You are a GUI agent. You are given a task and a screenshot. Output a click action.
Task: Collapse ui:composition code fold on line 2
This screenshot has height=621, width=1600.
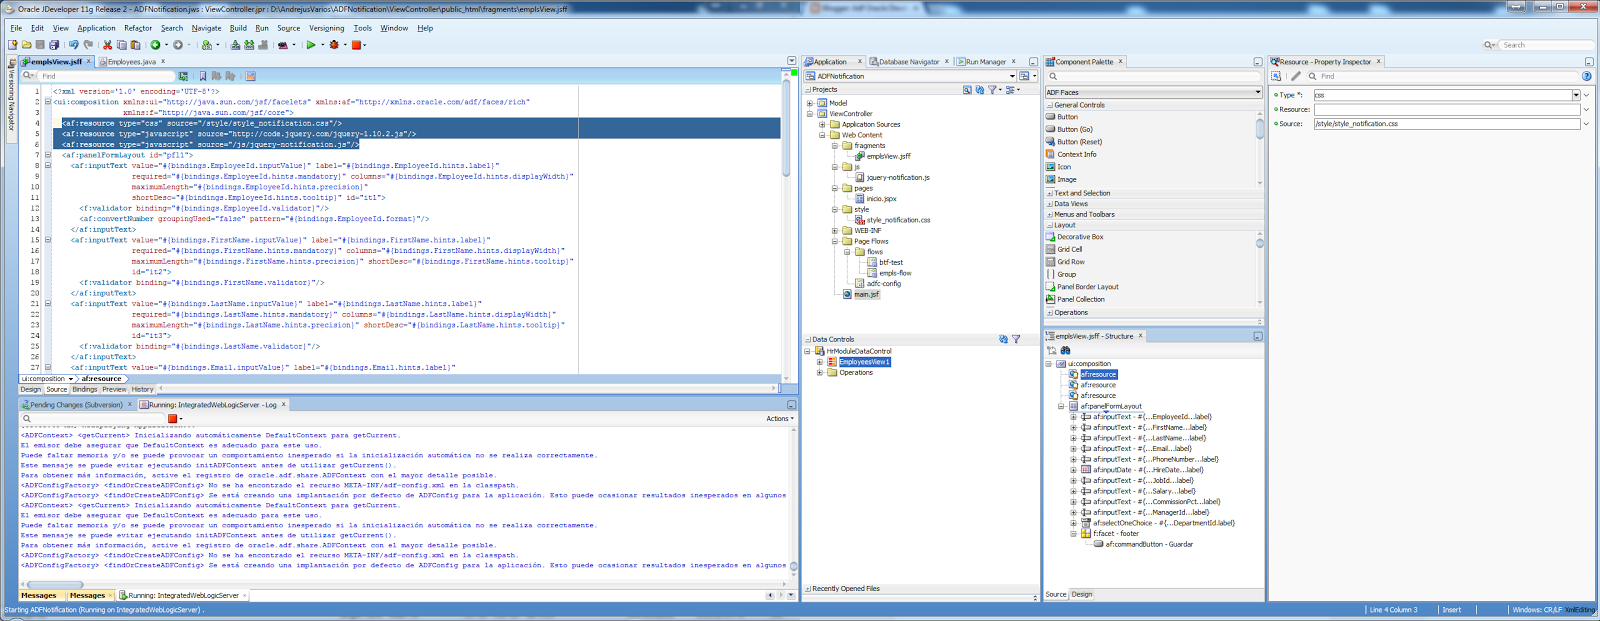(47, 102)
